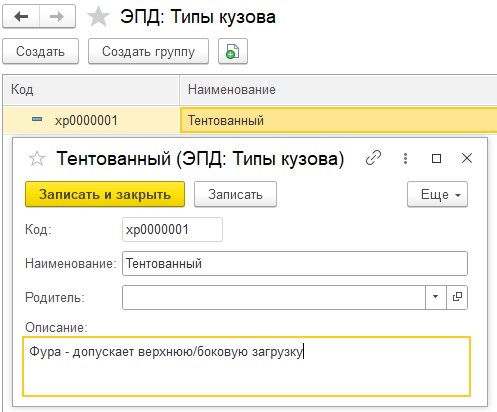Image resolution: width=497 pixels, height=412 pixels.
Task: Click the Родитель input field
Action: tap(274, 297)
